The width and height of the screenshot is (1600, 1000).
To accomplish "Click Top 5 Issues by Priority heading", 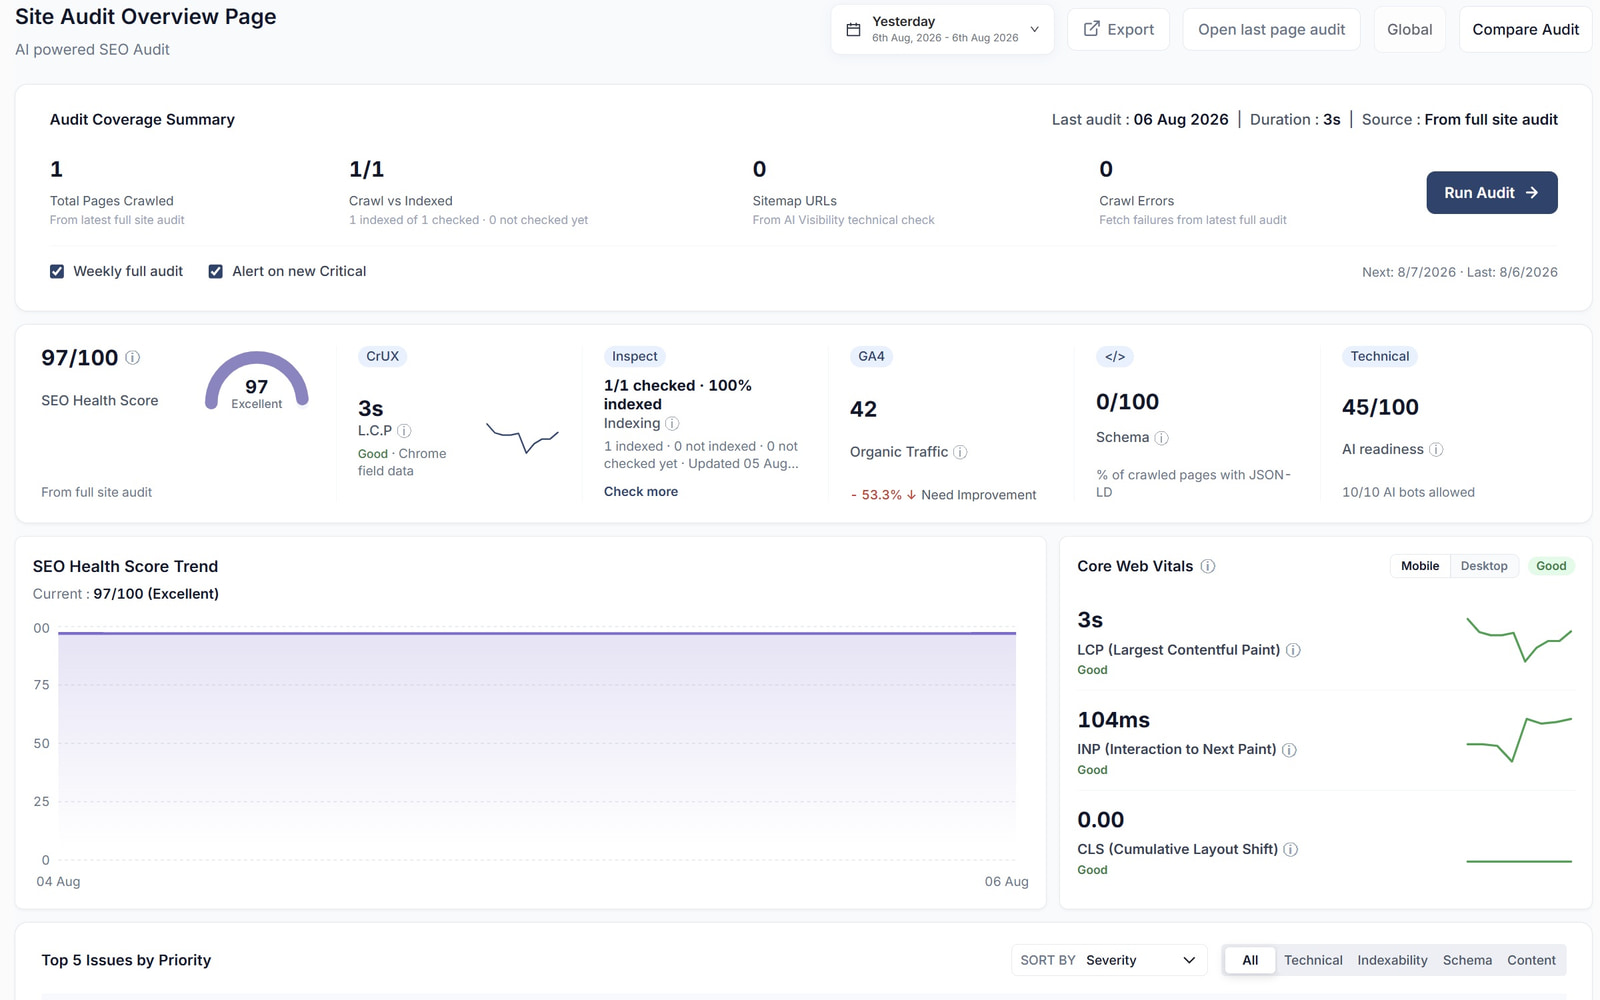I will pyautogui.click(x=126, y=960).
